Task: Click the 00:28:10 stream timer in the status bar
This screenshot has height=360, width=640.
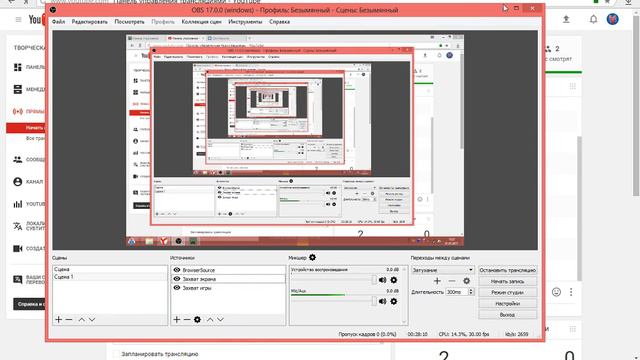Action: point(417,334)
